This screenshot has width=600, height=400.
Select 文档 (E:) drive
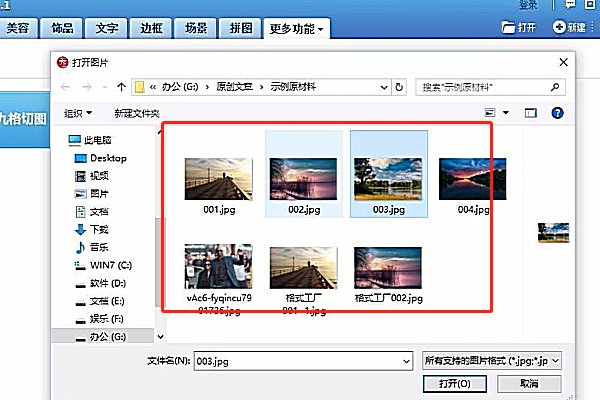click(x=99, y=301)
